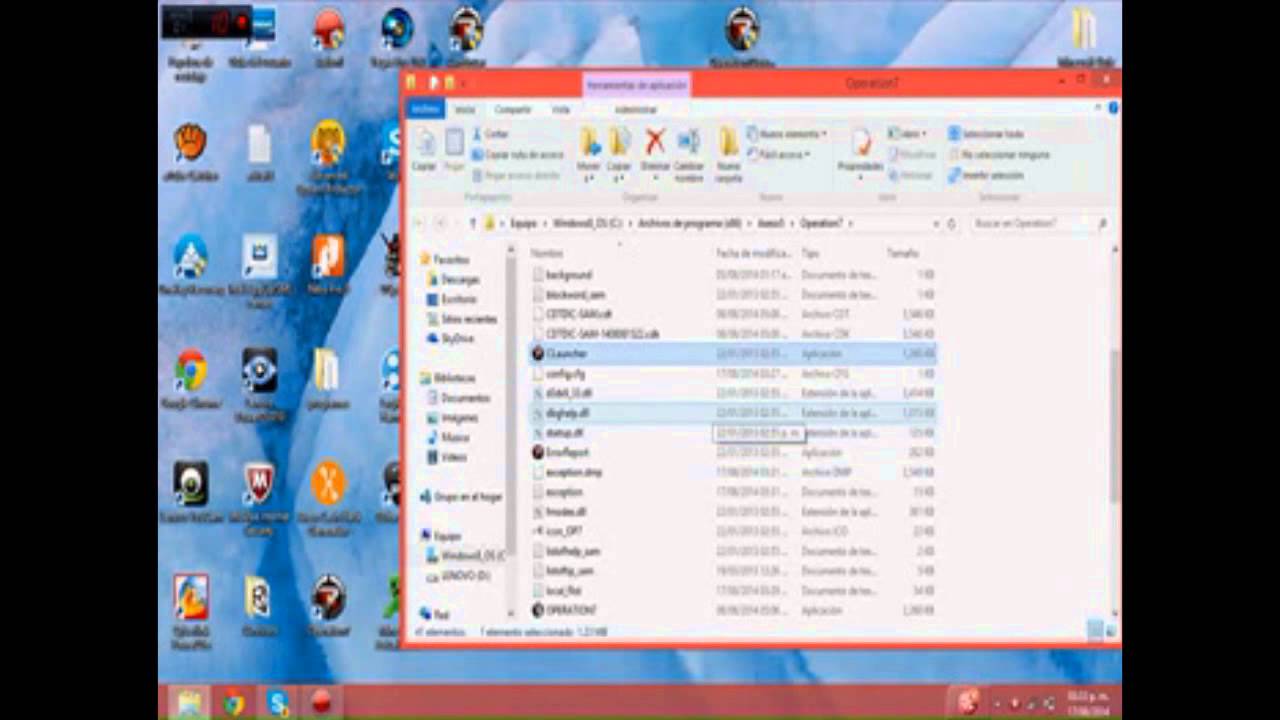Click the Skype icon on the taskbar

[x=277, y=702]
